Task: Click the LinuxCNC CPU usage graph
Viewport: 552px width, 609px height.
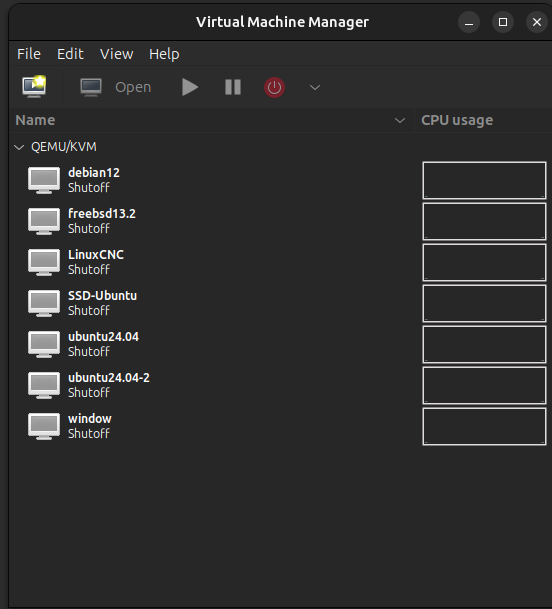Action: click(484, 263)
